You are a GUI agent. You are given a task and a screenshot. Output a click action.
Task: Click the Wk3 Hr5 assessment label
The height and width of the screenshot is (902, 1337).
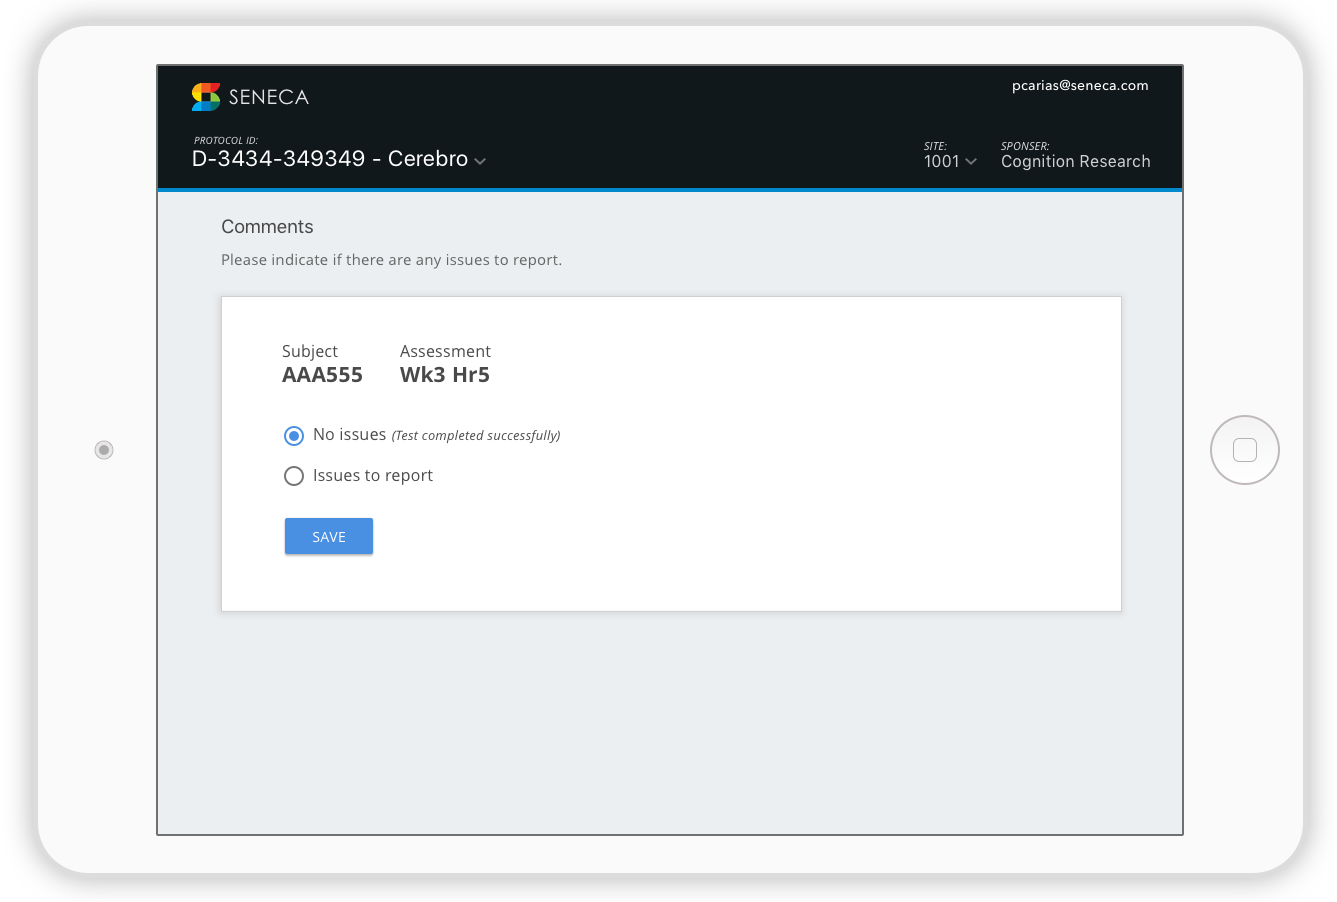[445, 374]
